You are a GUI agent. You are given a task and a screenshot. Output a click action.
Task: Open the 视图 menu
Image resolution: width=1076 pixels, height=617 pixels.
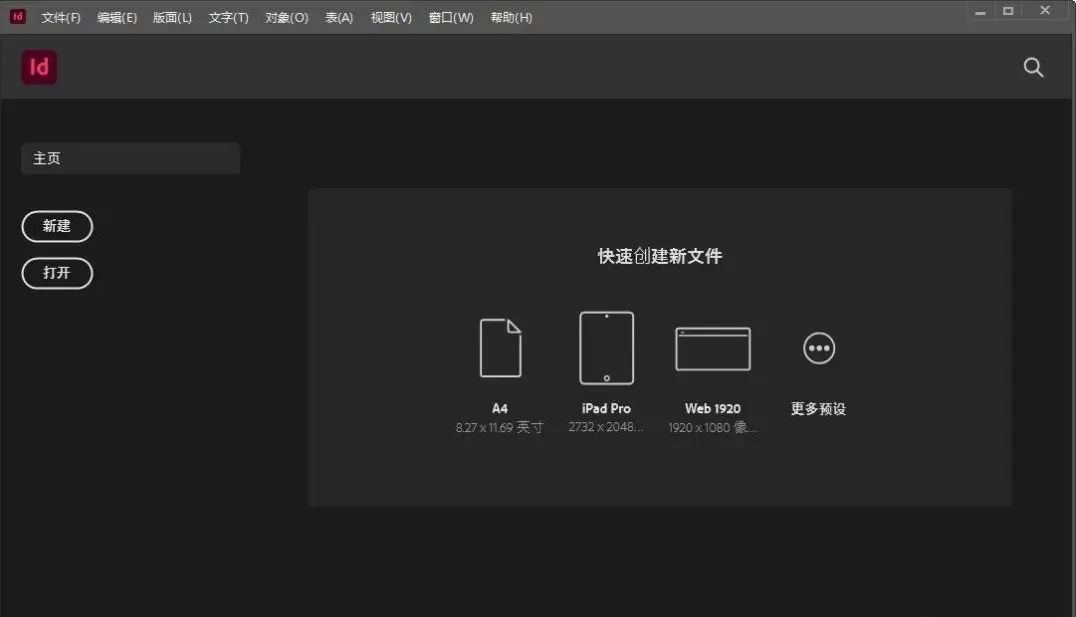394,17
